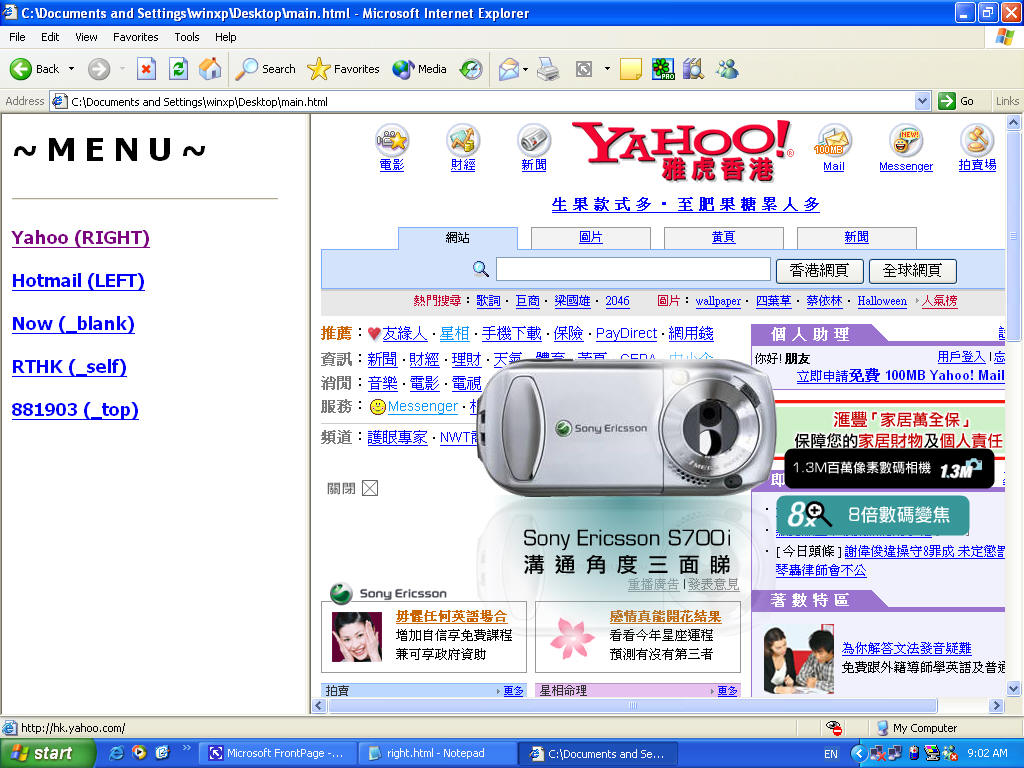1024x768 pixels.
Task: Switch to the Microsoft FrontPage taskbar button
Action: click(278, 754)
